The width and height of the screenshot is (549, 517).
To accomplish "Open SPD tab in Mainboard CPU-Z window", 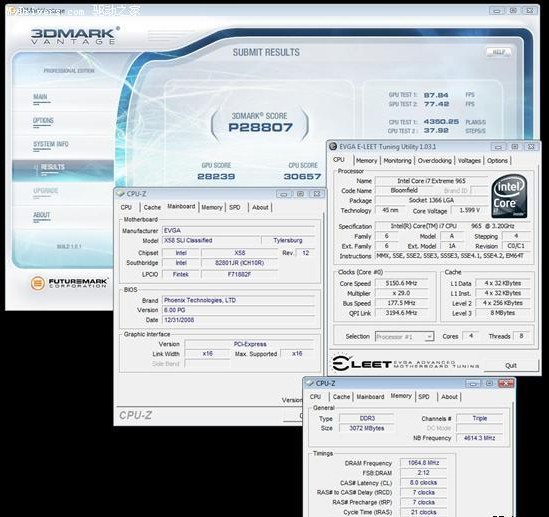I will (235, 207).
